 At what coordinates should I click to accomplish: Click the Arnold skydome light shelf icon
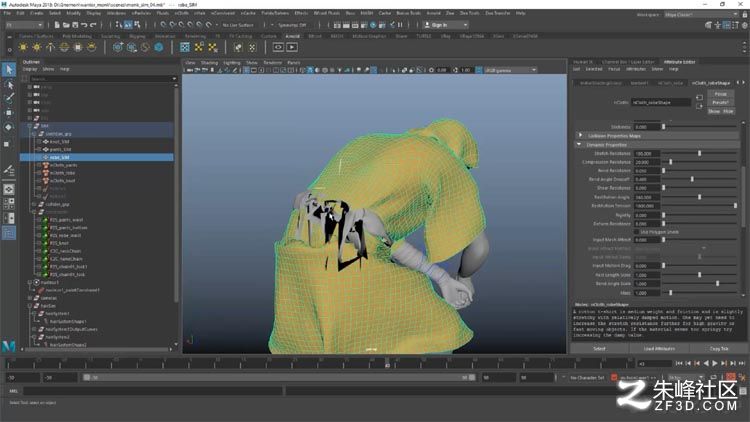[64, 47]
